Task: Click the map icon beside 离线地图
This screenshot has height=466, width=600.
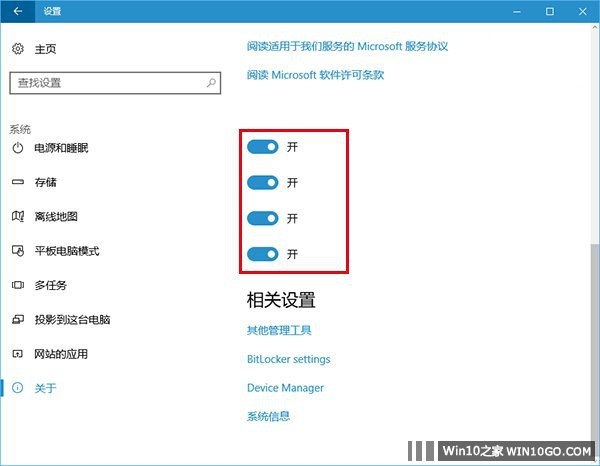Action: (18, 217)
